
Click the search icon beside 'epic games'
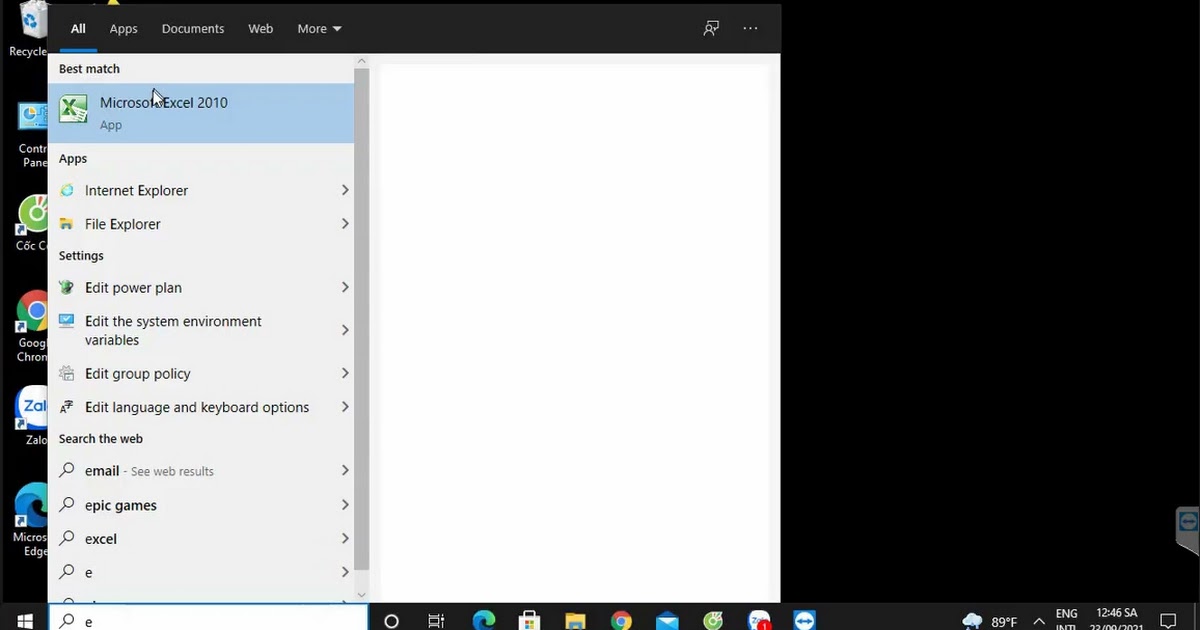[67, 504]
